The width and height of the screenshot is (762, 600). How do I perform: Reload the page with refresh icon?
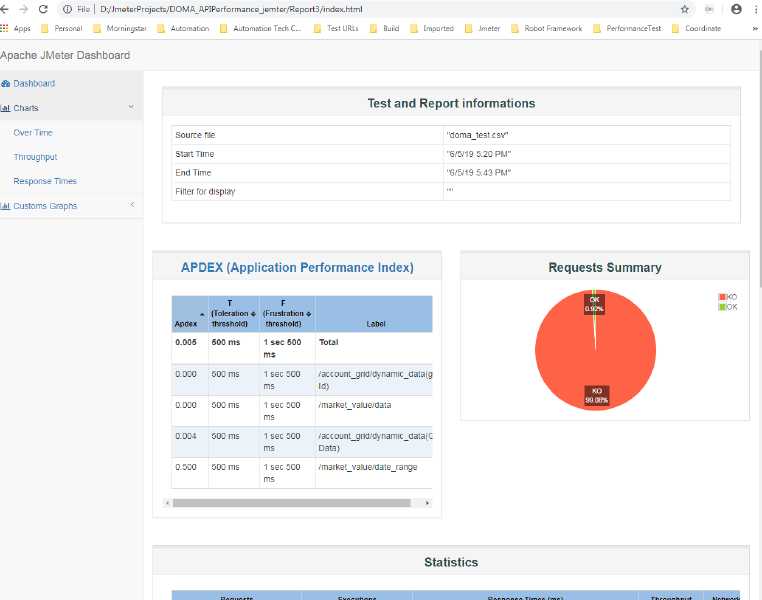tap(43, 9)
